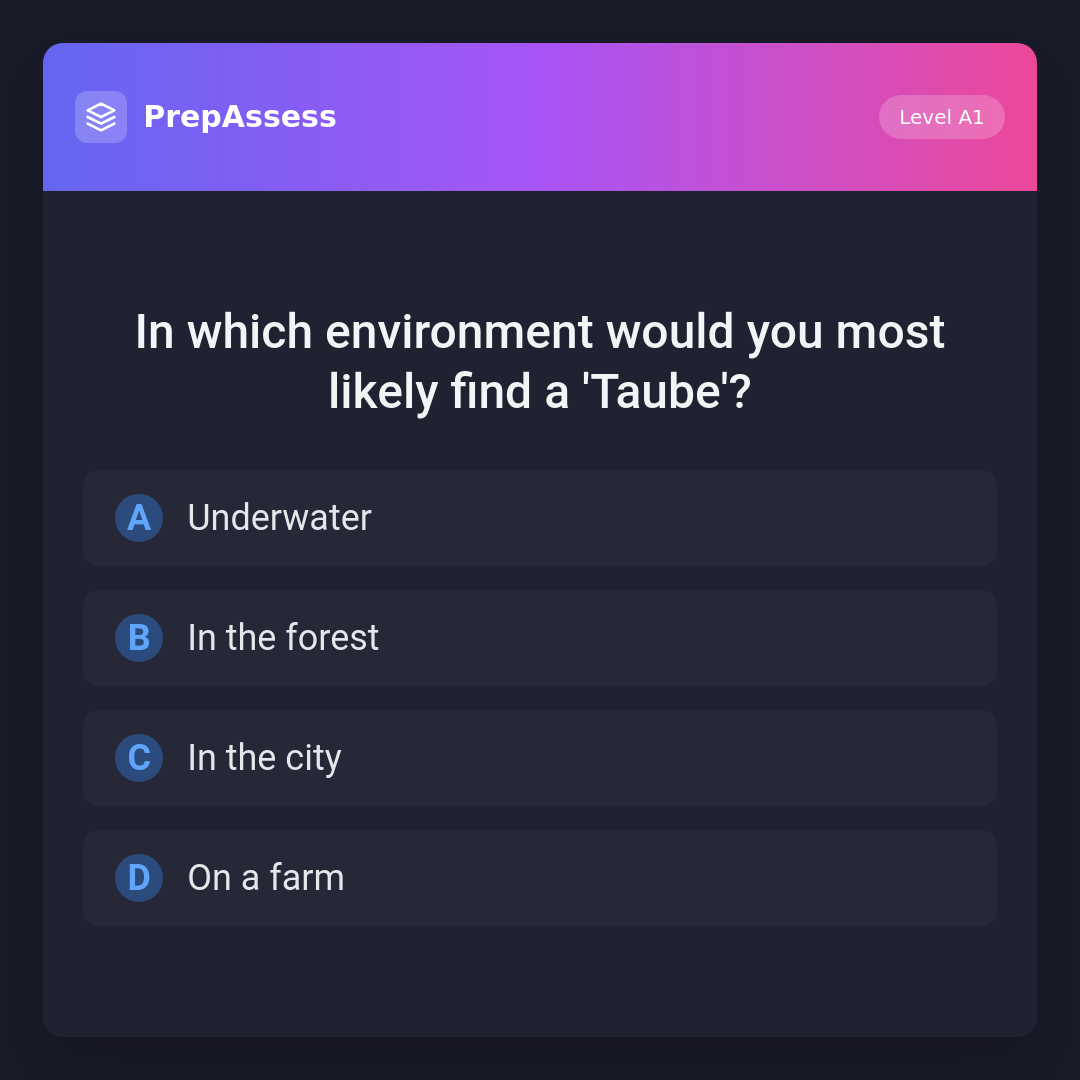
Task: Click the word "likely" in the question
Action: (382, 392)
